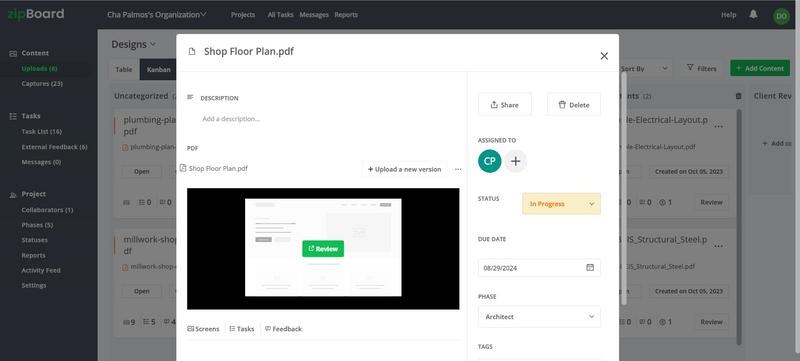This screenshot has width=800, height=361.
Task: Open All Tasks in the top navigation
Action: click(x=281, y=15)
